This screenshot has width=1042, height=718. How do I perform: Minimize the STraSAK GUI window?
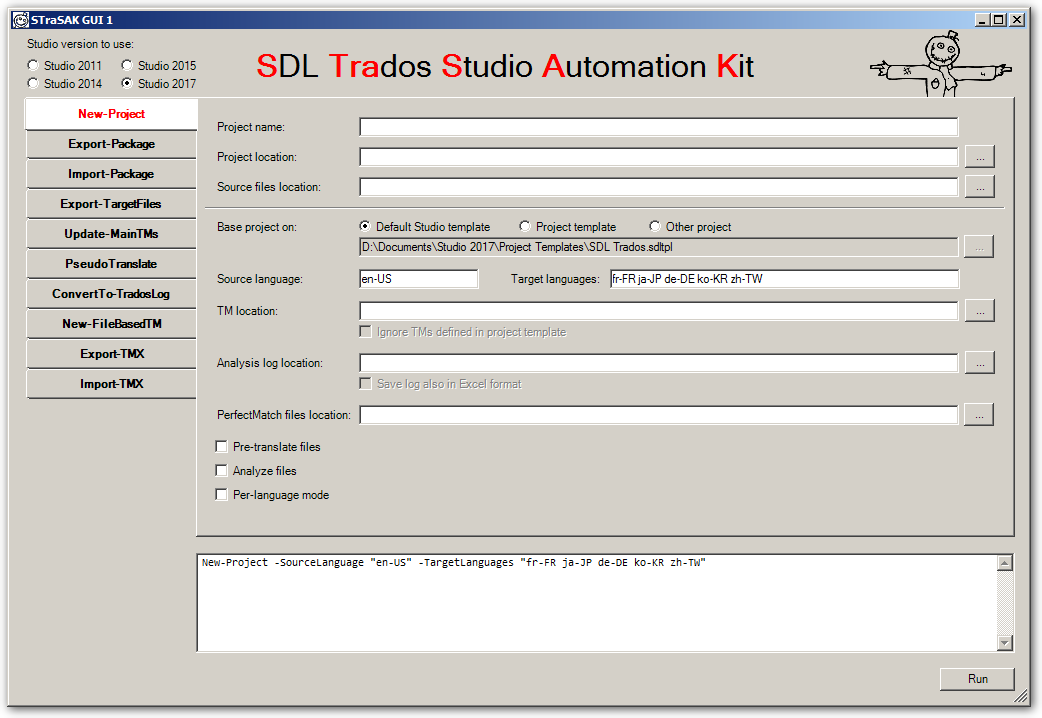tap(983, 20)
